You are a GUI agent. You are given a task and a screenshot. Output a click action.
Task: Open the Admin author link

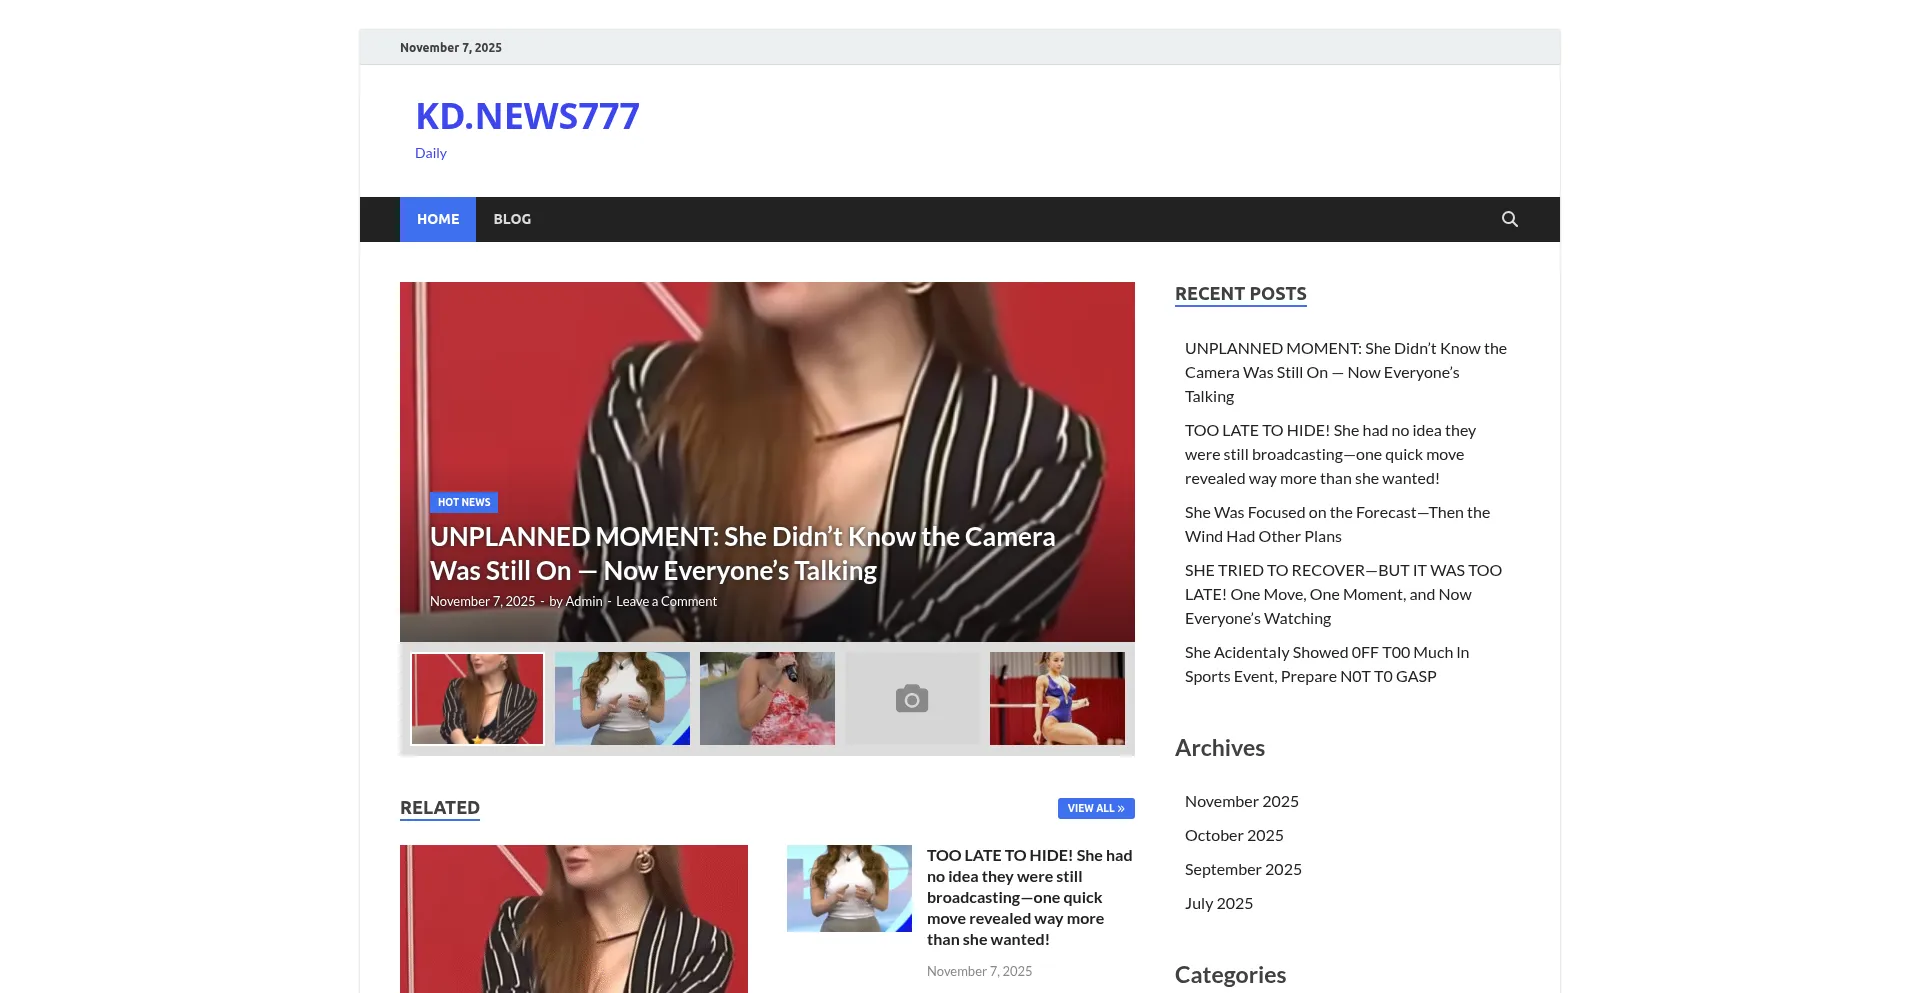click(x=584, y=601)
